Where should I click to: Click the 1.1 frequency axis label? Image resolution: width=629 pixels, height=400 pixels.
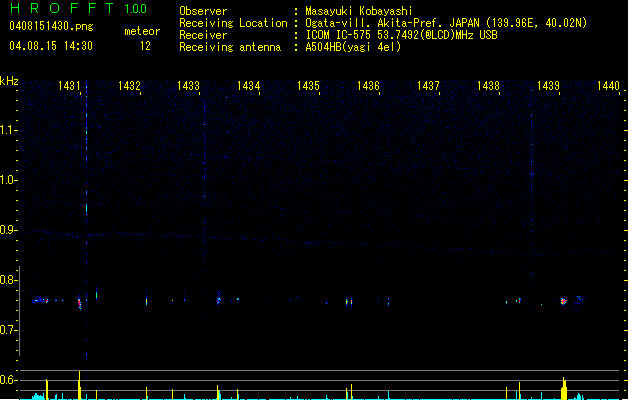[8, 130]
